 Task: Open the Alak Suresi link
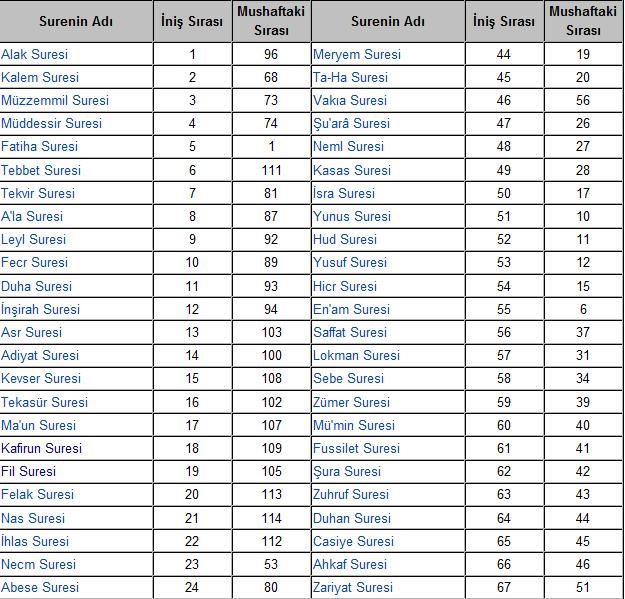pos(35,54)
